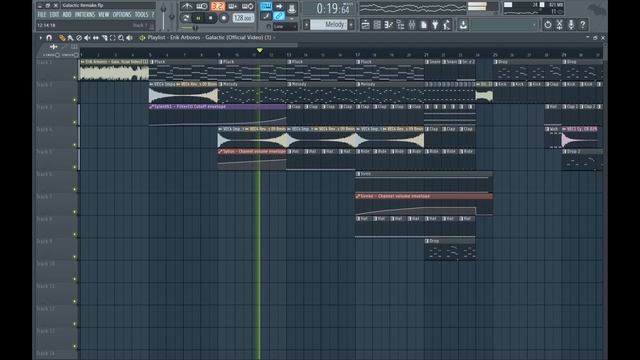The image size is (640, 360).
Task: Select the playlist Zoom tool
Action: pyautogui.click(x=121, y=38)
